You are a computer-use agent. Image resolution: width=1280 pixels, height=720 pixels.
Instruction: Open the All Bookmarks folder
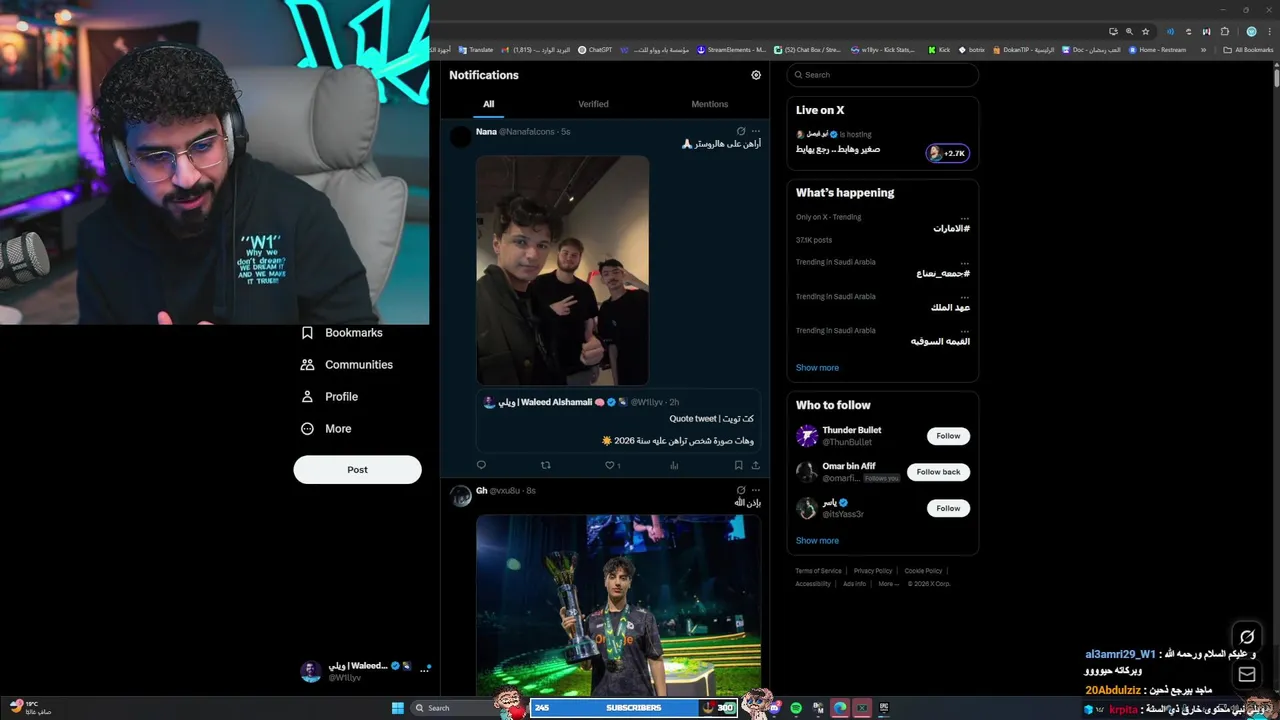click(1248, 50)
